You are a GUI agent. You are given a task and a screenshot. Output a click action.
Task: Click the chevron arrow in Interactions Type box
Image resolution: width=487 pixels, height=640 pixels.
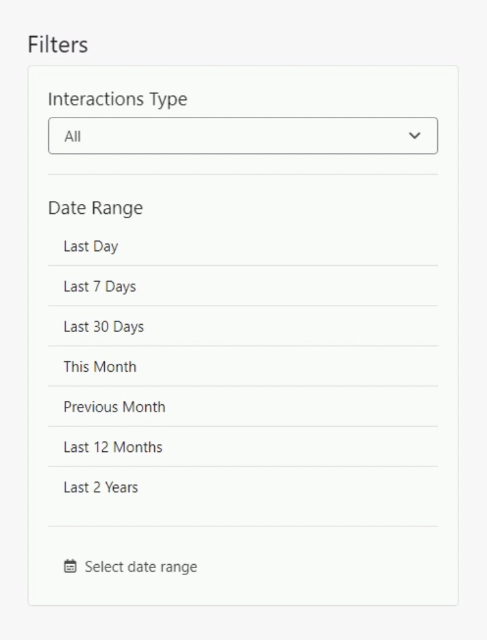pyautogui.click(x=414, y=136)
